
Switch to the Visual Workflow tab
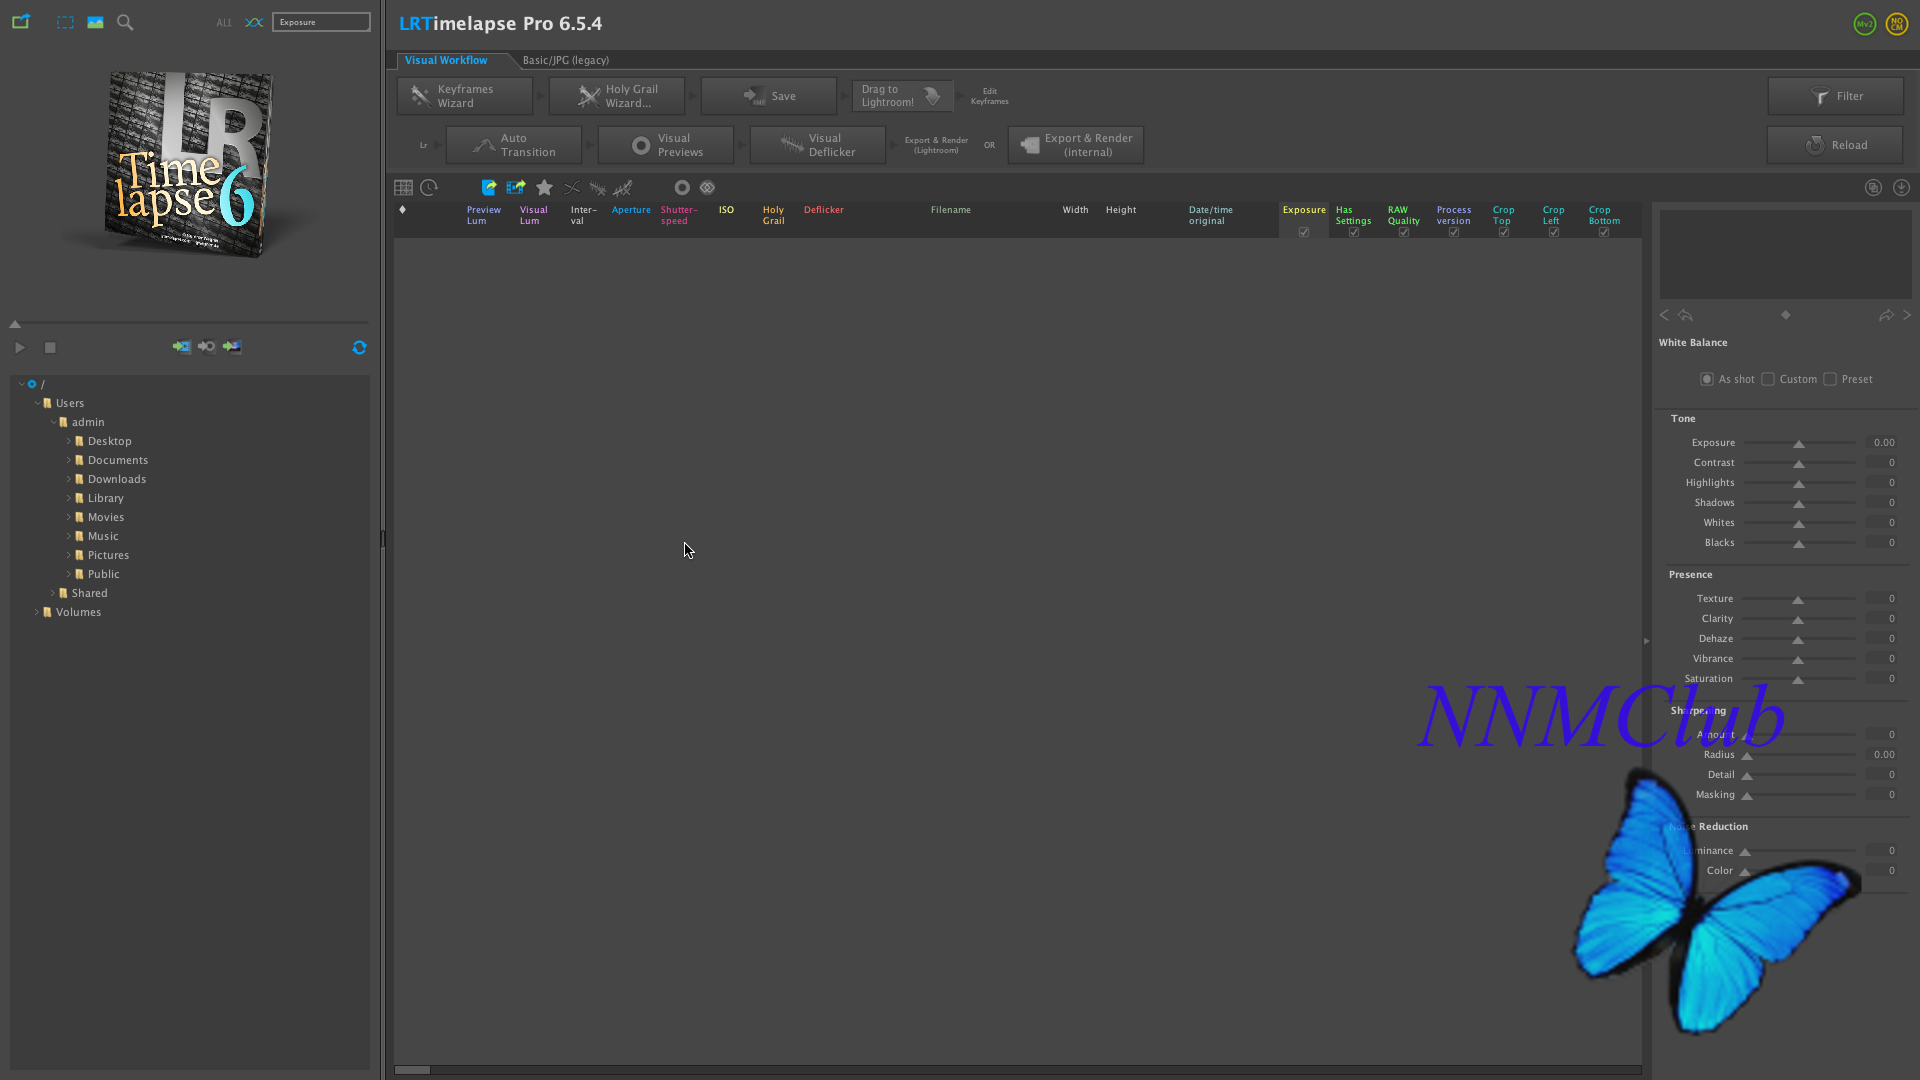[446, 60]
